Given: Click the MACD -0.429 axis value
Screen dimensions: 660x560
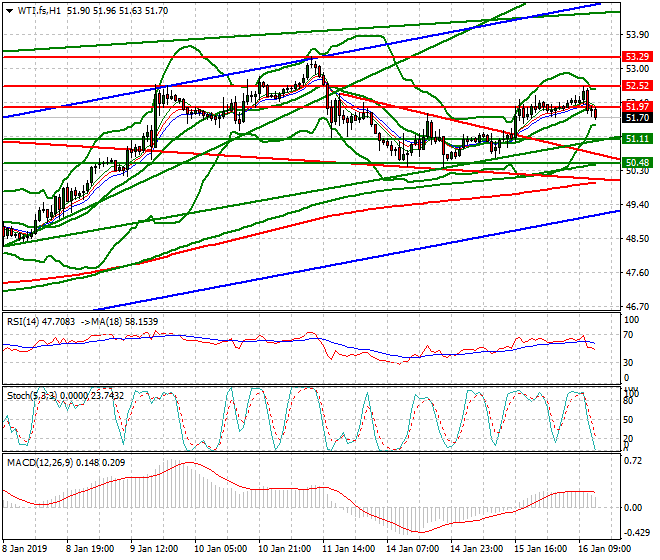Looking at the screenshot, I should 636,533.
